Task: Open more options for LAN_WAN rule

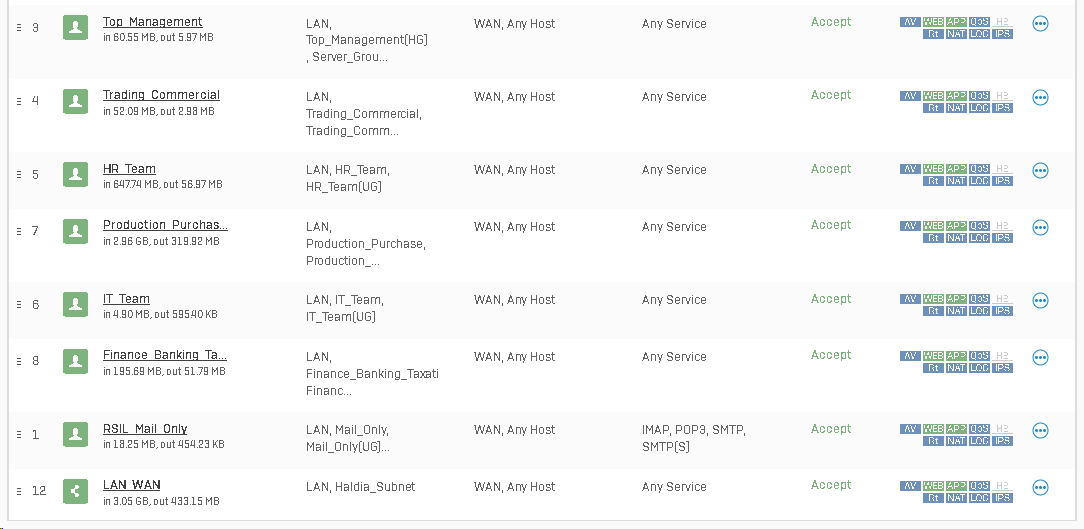Action: 1040,488
